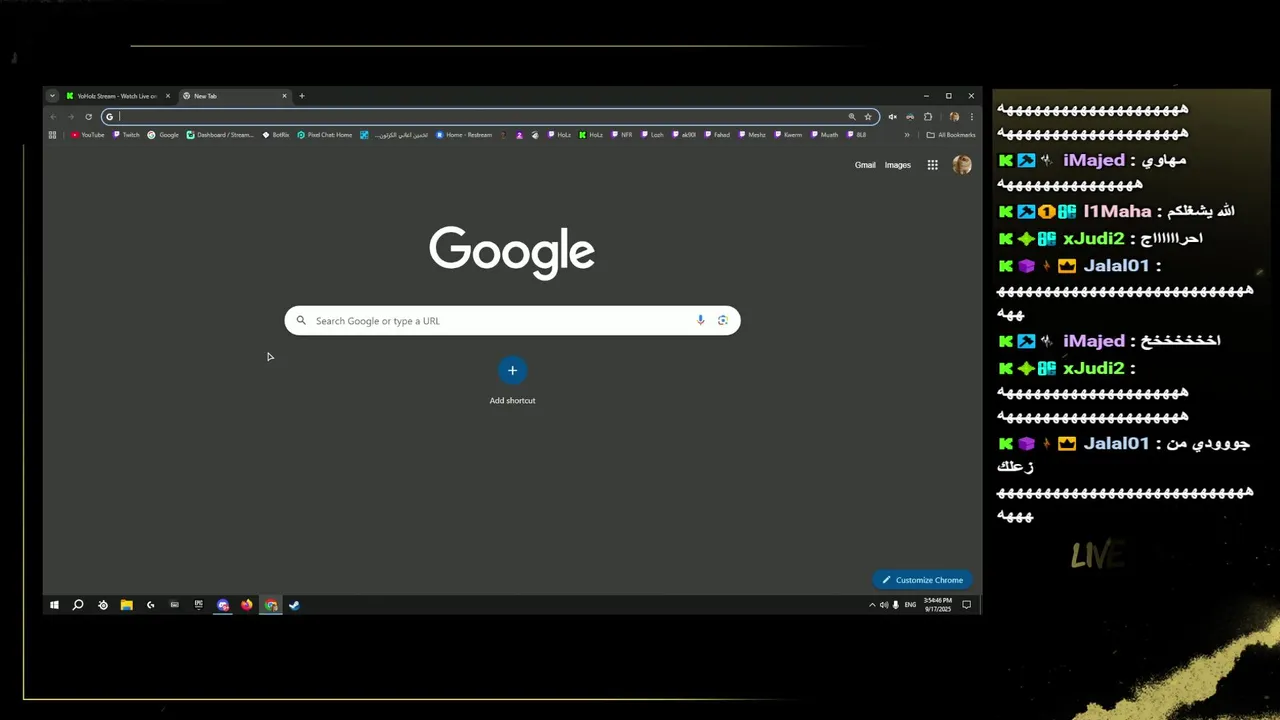Open the Home - Restream bookmark

click(464, 135)
